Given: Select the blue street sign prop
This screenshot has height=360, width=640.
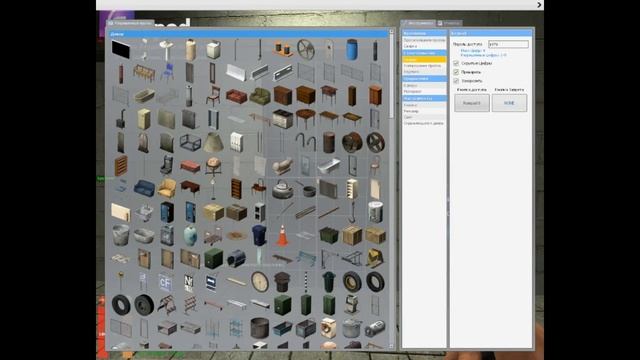Looking at the screenshot, I should (211, 282).
